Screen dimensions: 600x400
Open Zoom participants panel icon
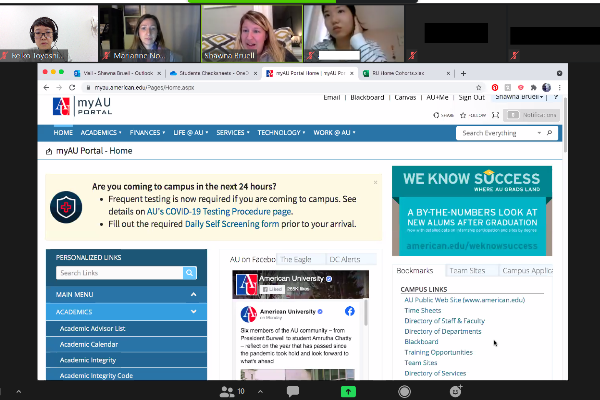click(x=227, y=391)
